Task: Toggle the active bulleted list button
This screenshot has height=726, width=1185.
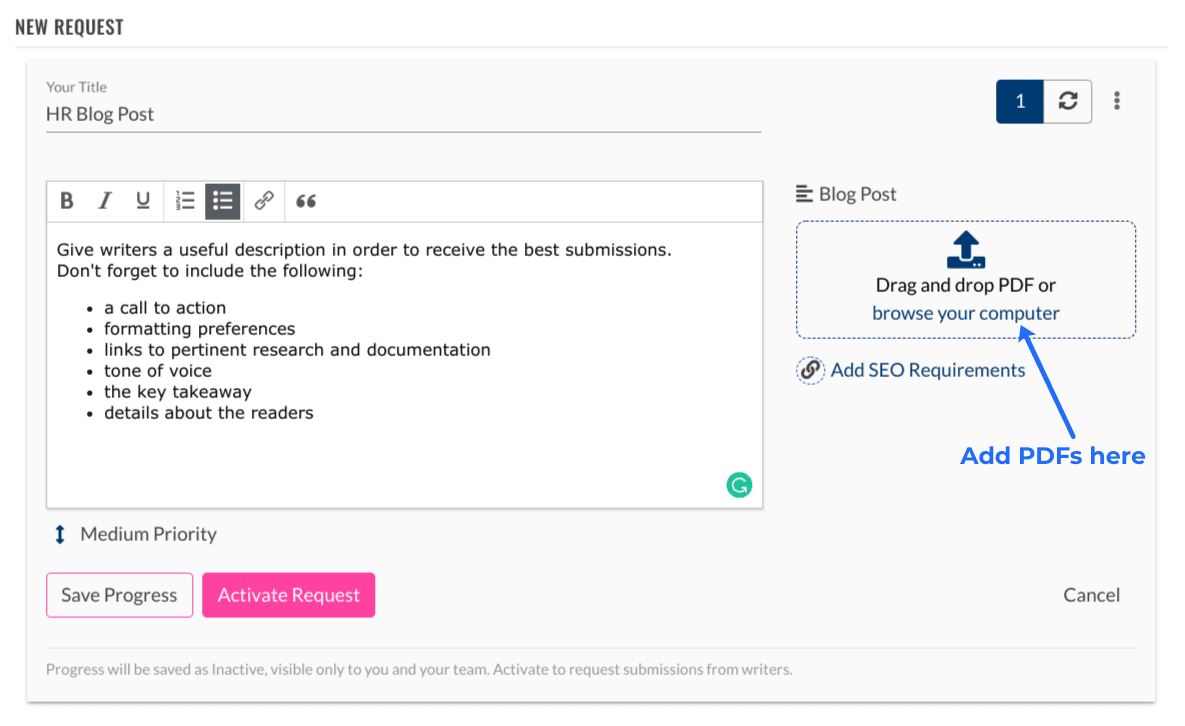Action: coord(223,201)
